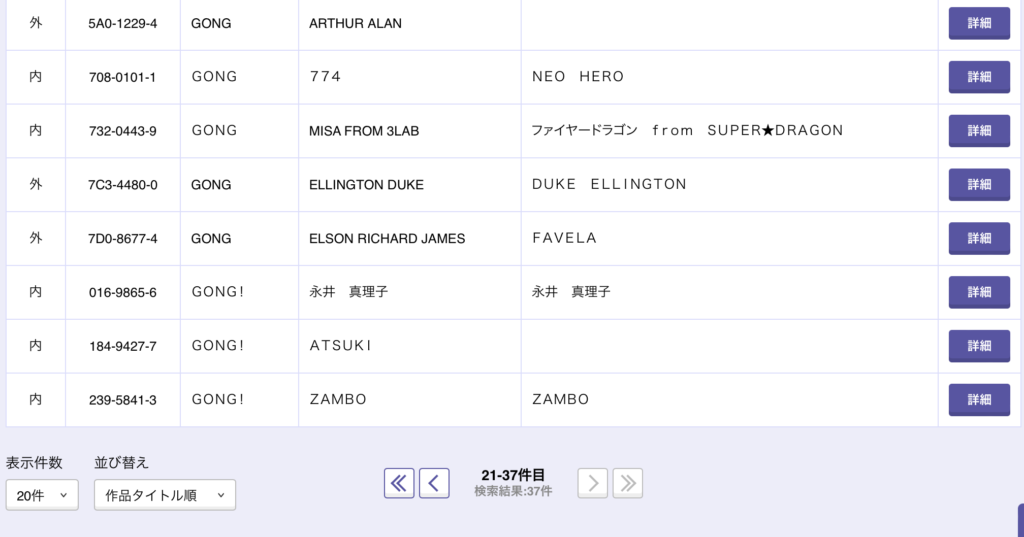Click artist name DUKE ELLINGTON

click(x=609, y=184)
